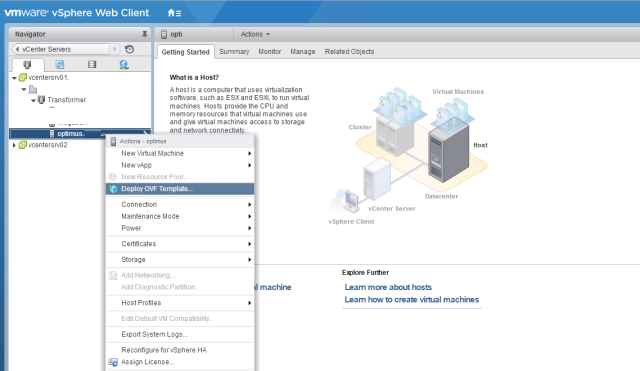Switch to the Manage tab
This screenshot has width=640, height=371.
pyautogui.click(x=302, y=51)
